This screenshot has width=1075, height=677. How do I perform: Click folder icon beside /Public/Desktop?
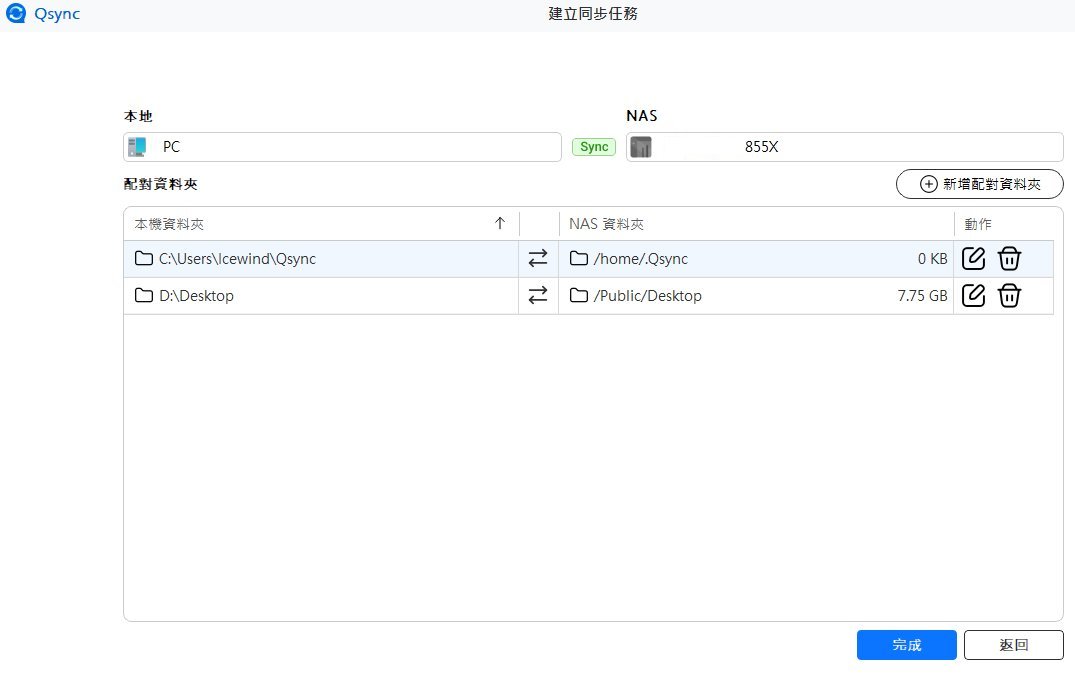578,295
